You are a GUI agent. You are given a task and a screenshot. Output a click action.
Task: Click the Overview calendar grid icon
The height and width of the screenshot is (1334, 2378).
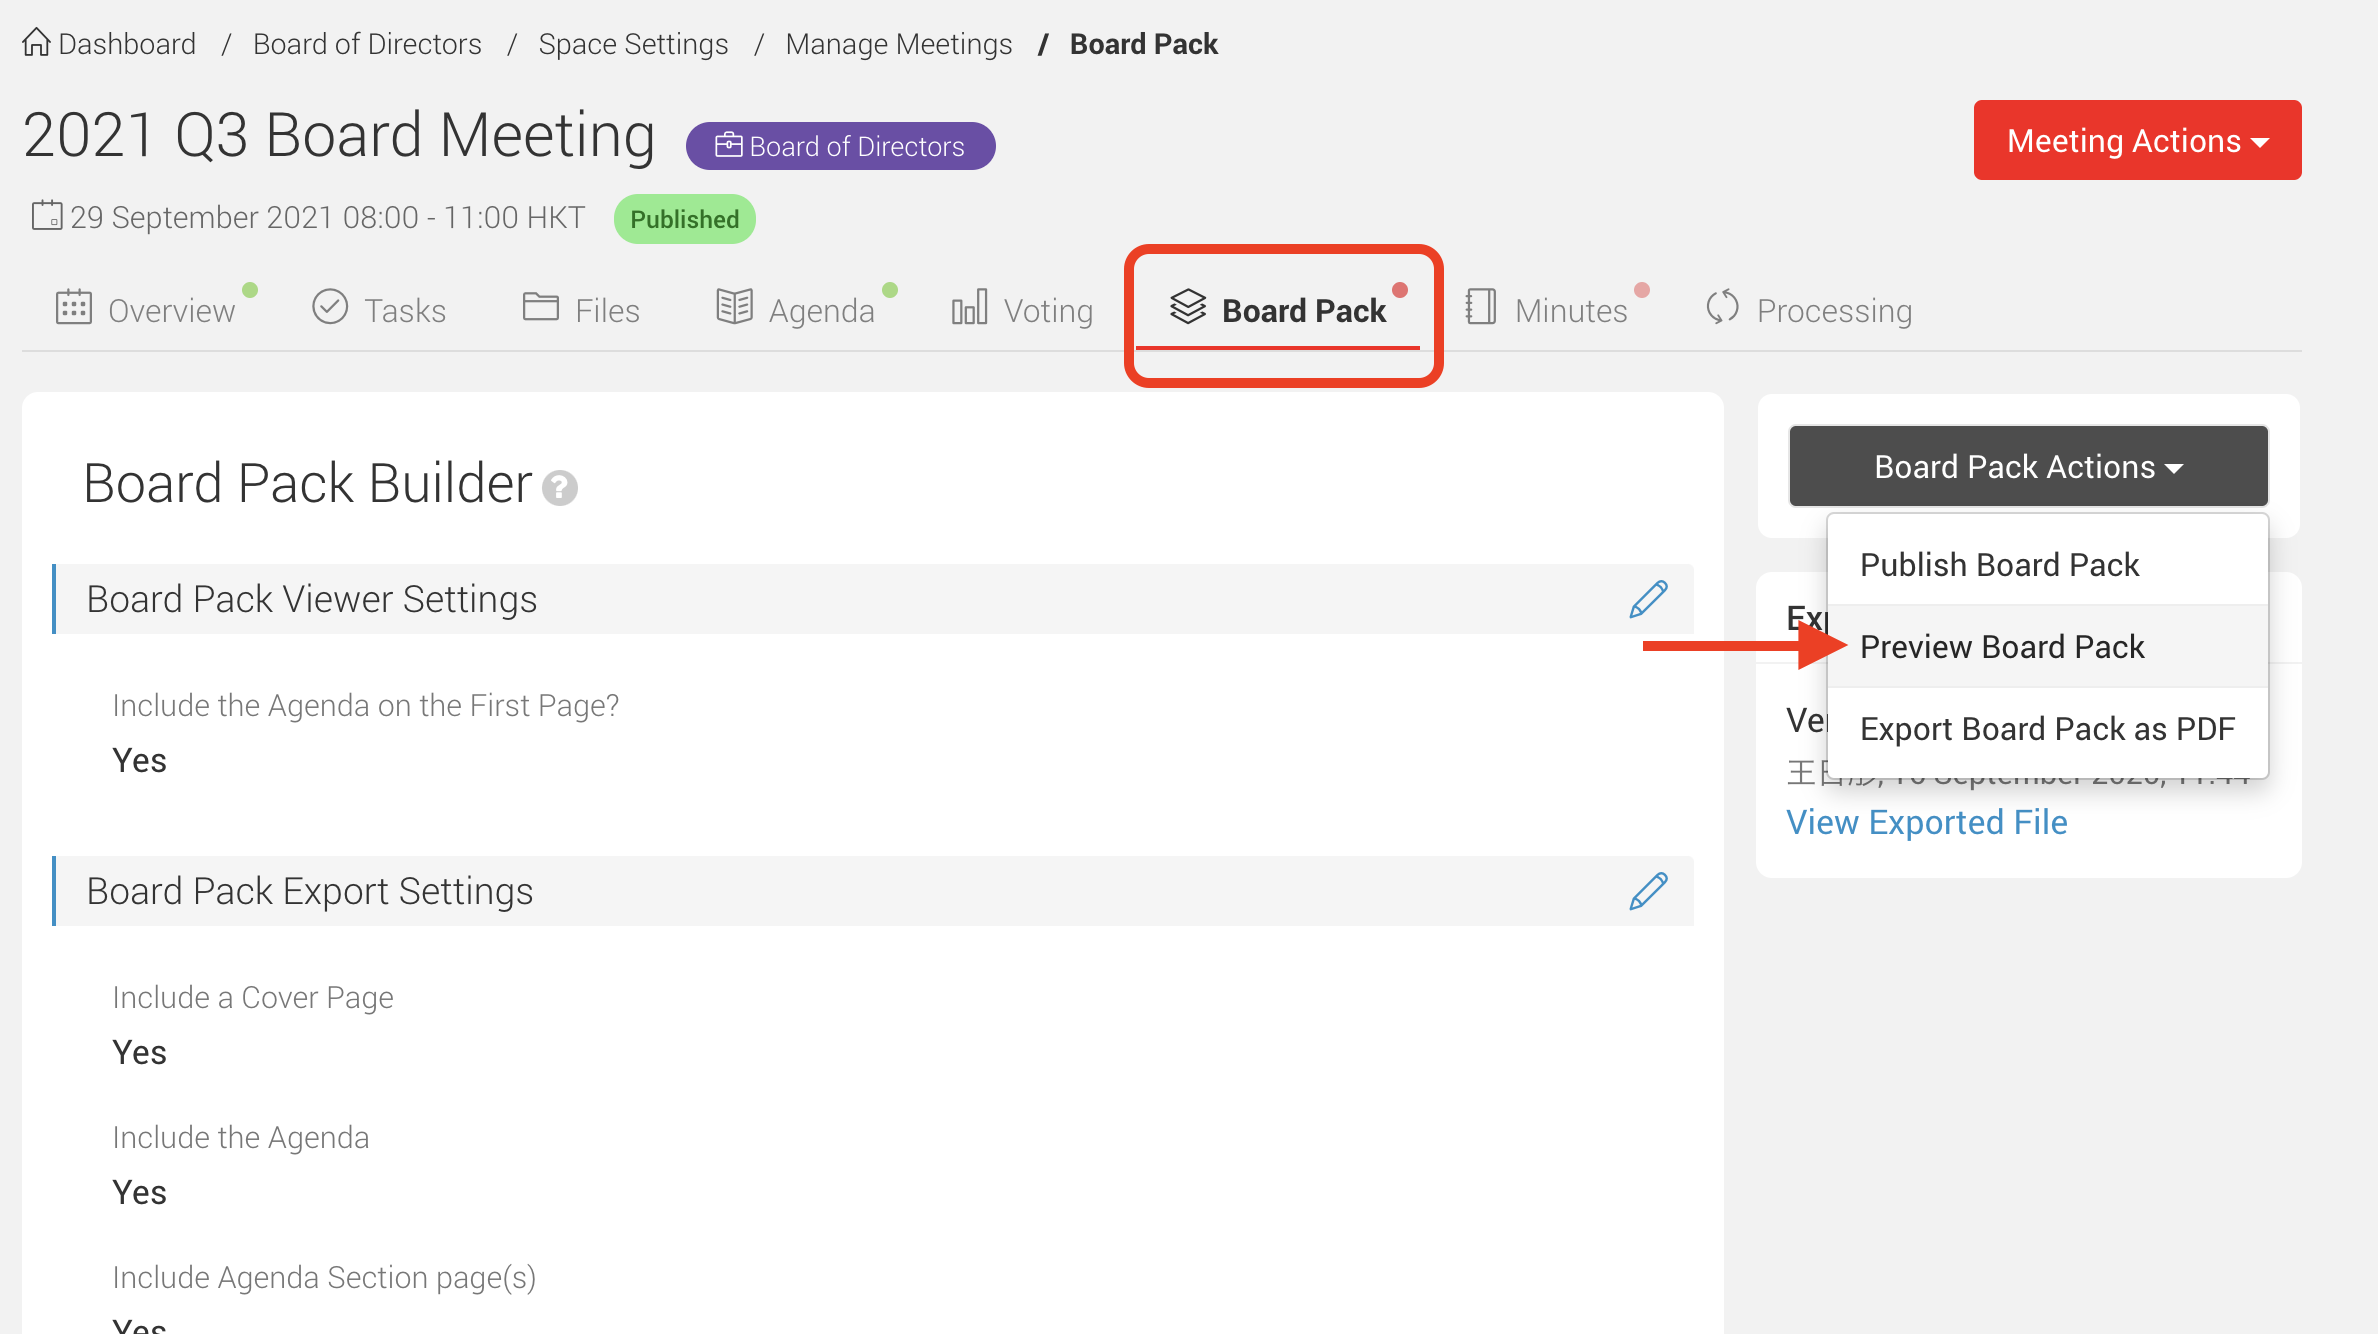coord(74,308)
